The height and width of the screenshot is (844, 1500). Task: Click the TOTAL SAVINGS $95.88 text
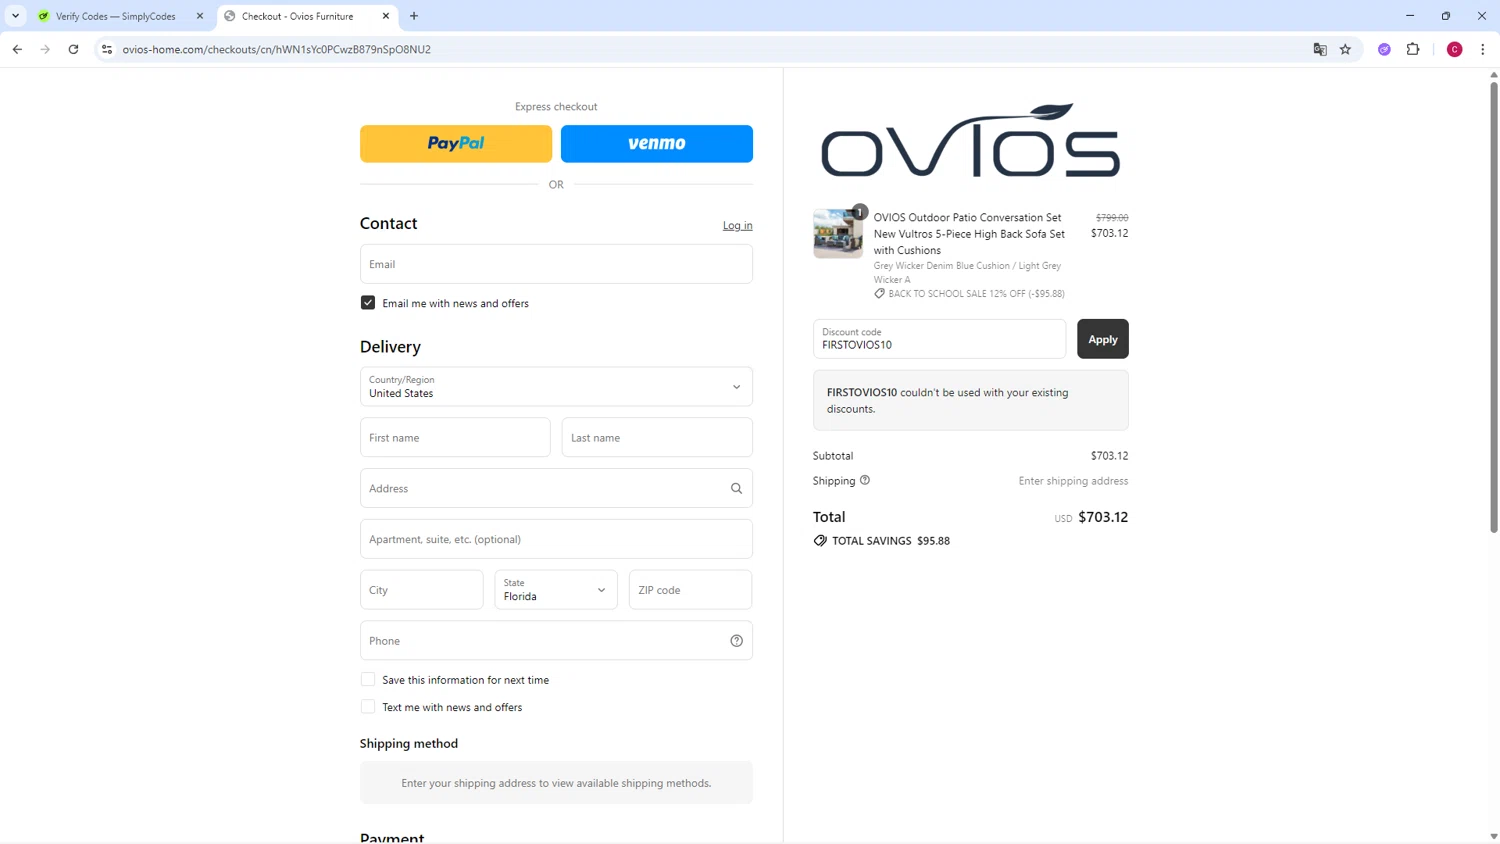[891, 541]
